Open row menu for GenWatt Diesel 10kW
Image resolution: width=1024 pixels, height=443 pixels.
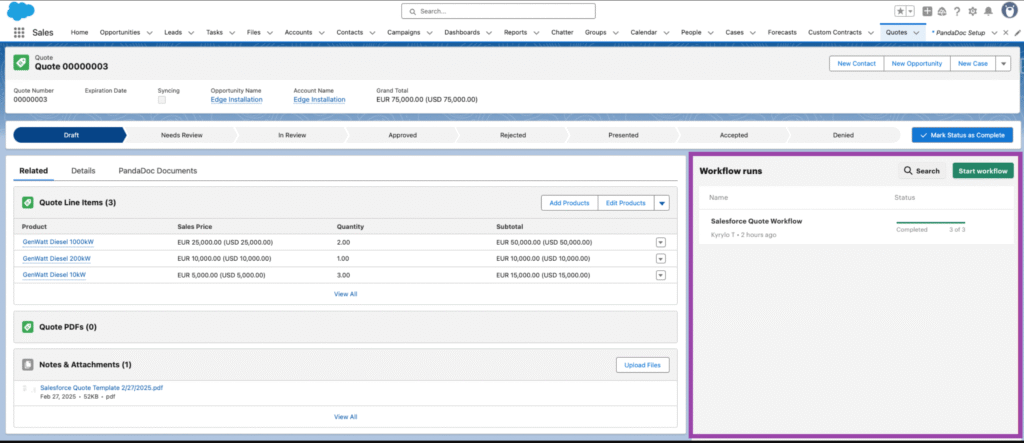tap(660, 275)
